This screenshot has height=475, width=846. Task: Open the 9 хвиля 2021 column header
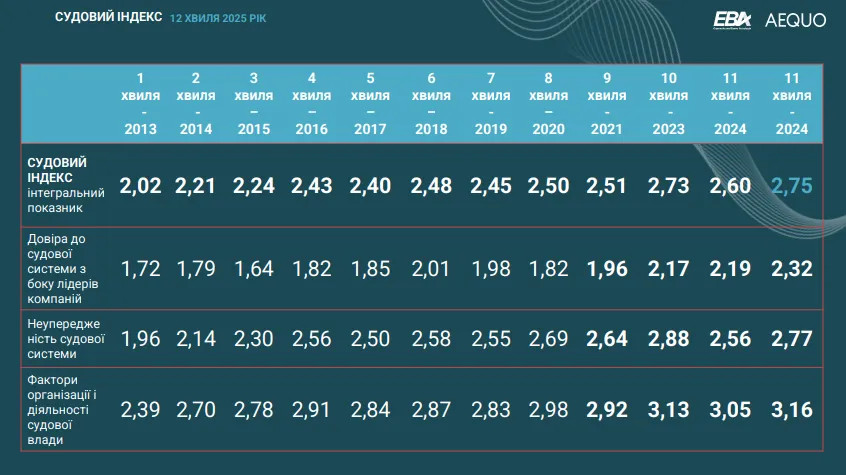[x=607, y=103]
